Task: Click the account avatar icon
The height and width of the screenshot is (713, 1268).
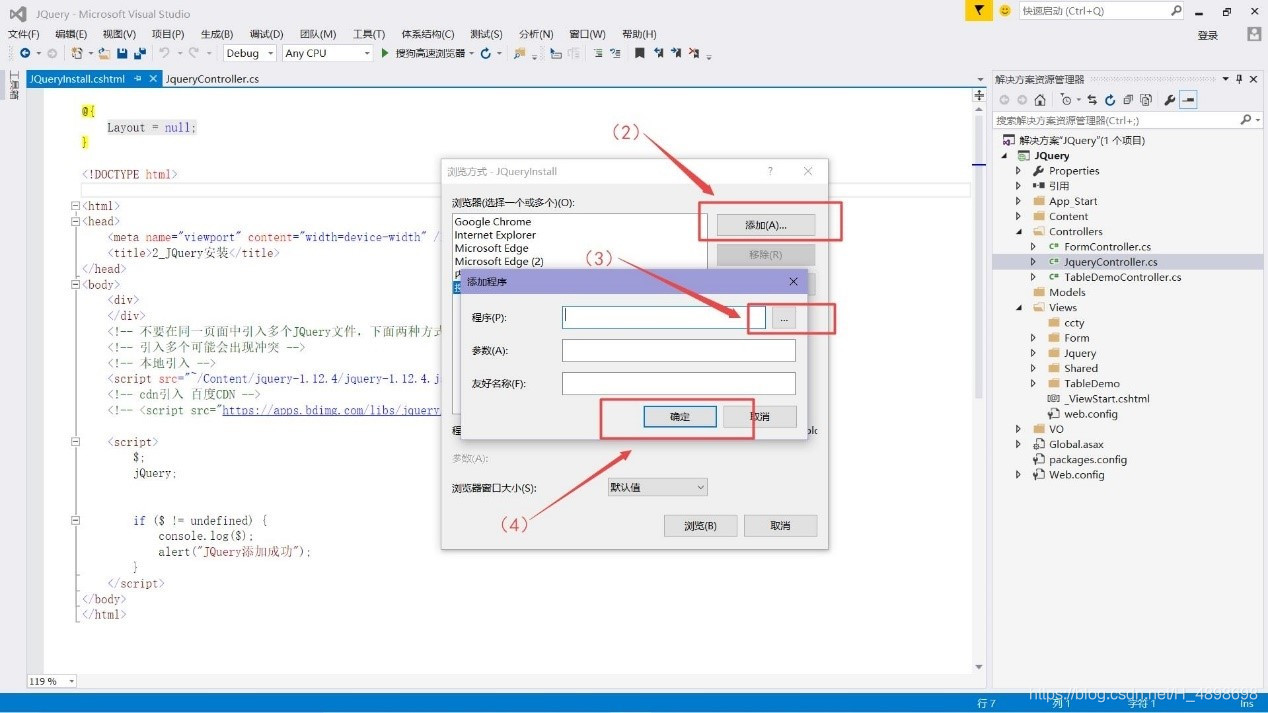Action: pyautogui.click(x=1254, y=34)
